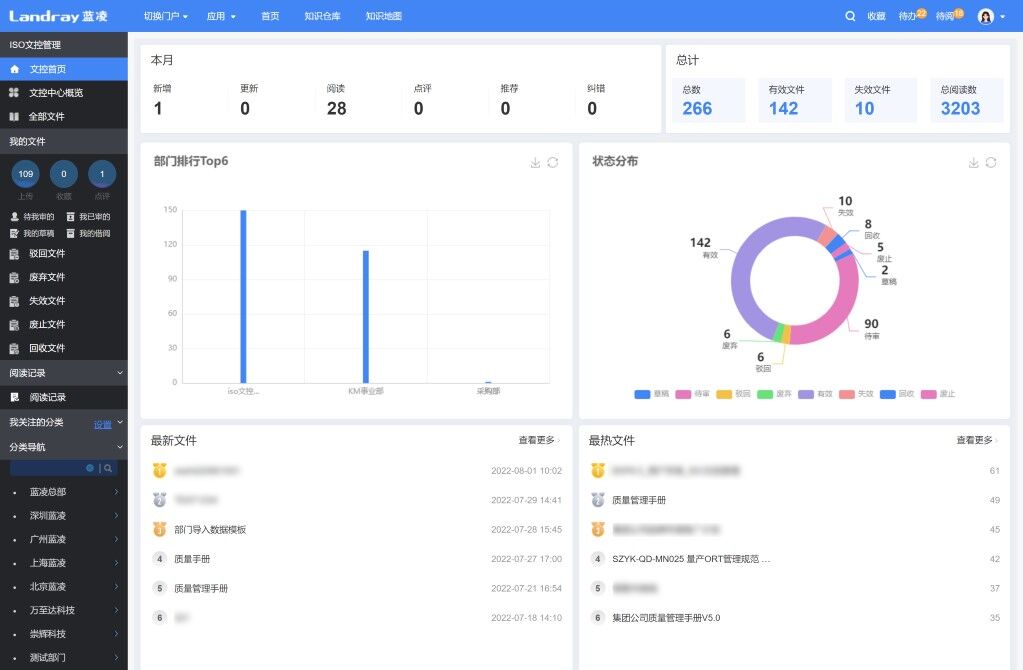This screenshot has height=670, width=1023.
Task: Refresh the 状态分布 donut chart
Action: (991, 162)
